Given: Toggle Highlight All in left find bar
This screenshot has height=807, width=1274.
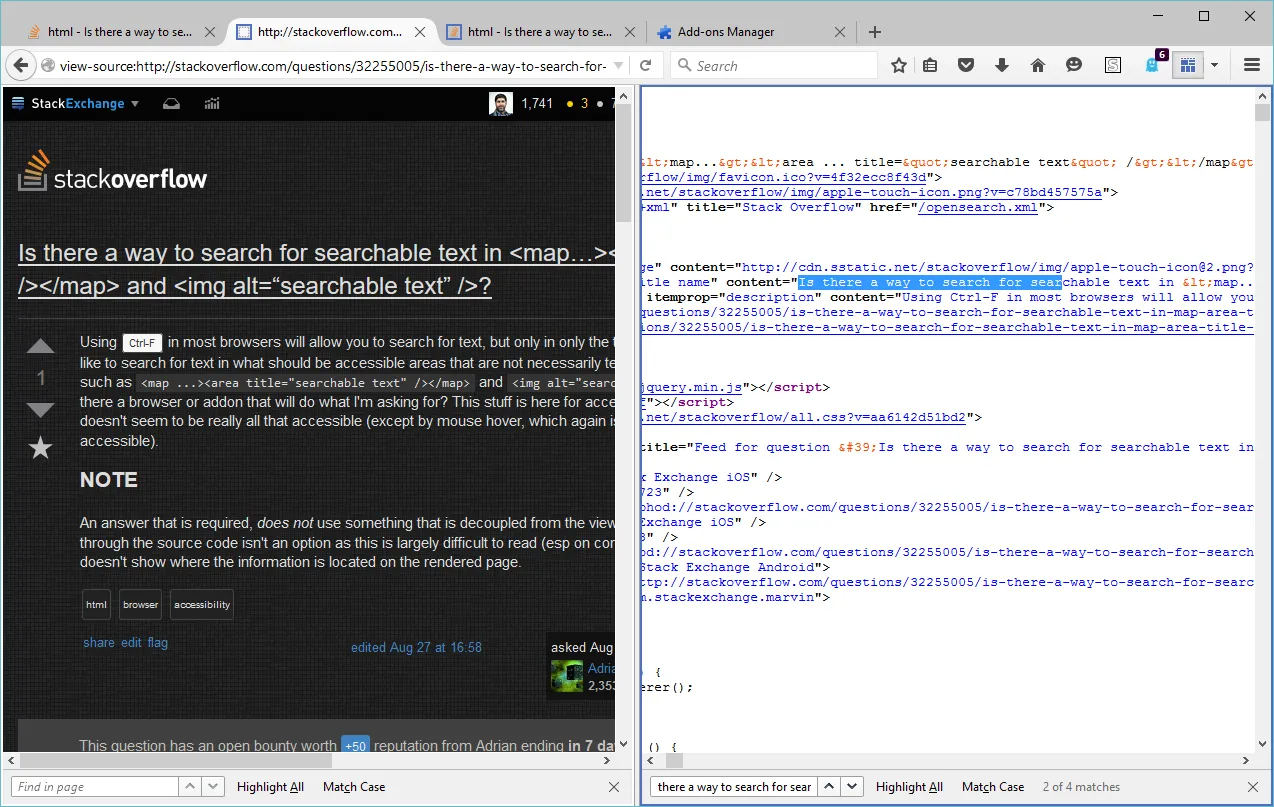Looking at the screenshot, I should coord(270,787).
